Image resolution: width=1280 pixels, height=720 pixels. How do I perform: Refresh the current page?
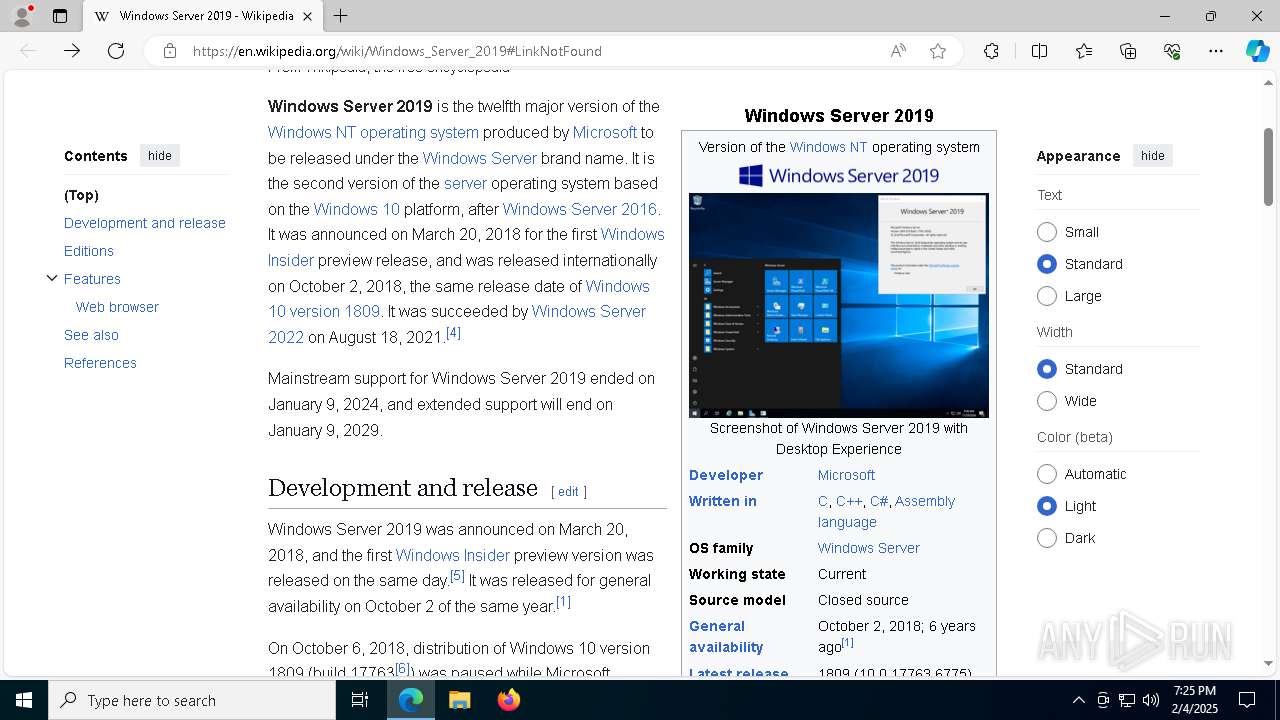[116, 51]
